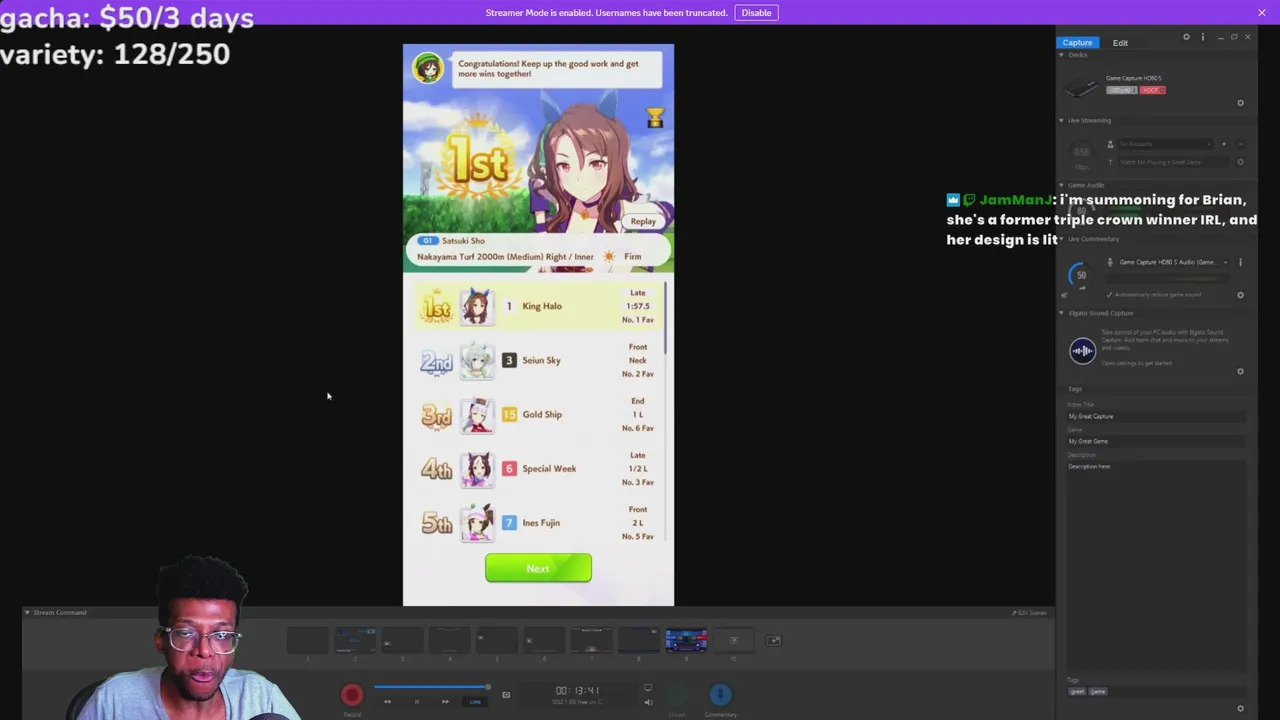Open commentary audio device dropdown

[x=1174, y=262]
